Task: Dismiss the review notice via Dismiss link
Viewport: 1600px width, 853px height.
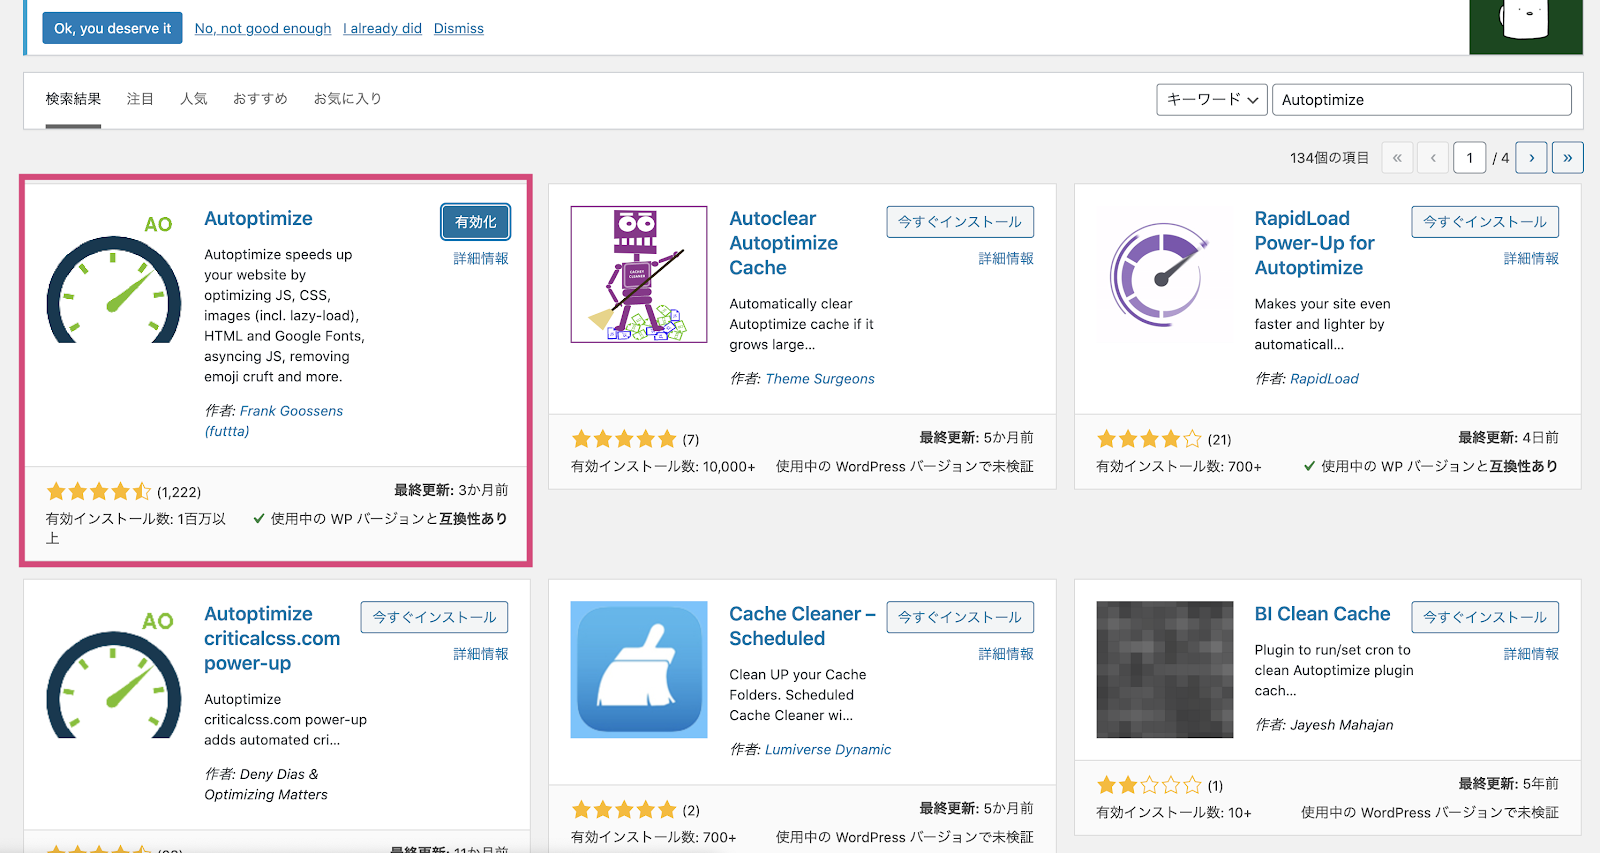Action: tap(459, 28)
